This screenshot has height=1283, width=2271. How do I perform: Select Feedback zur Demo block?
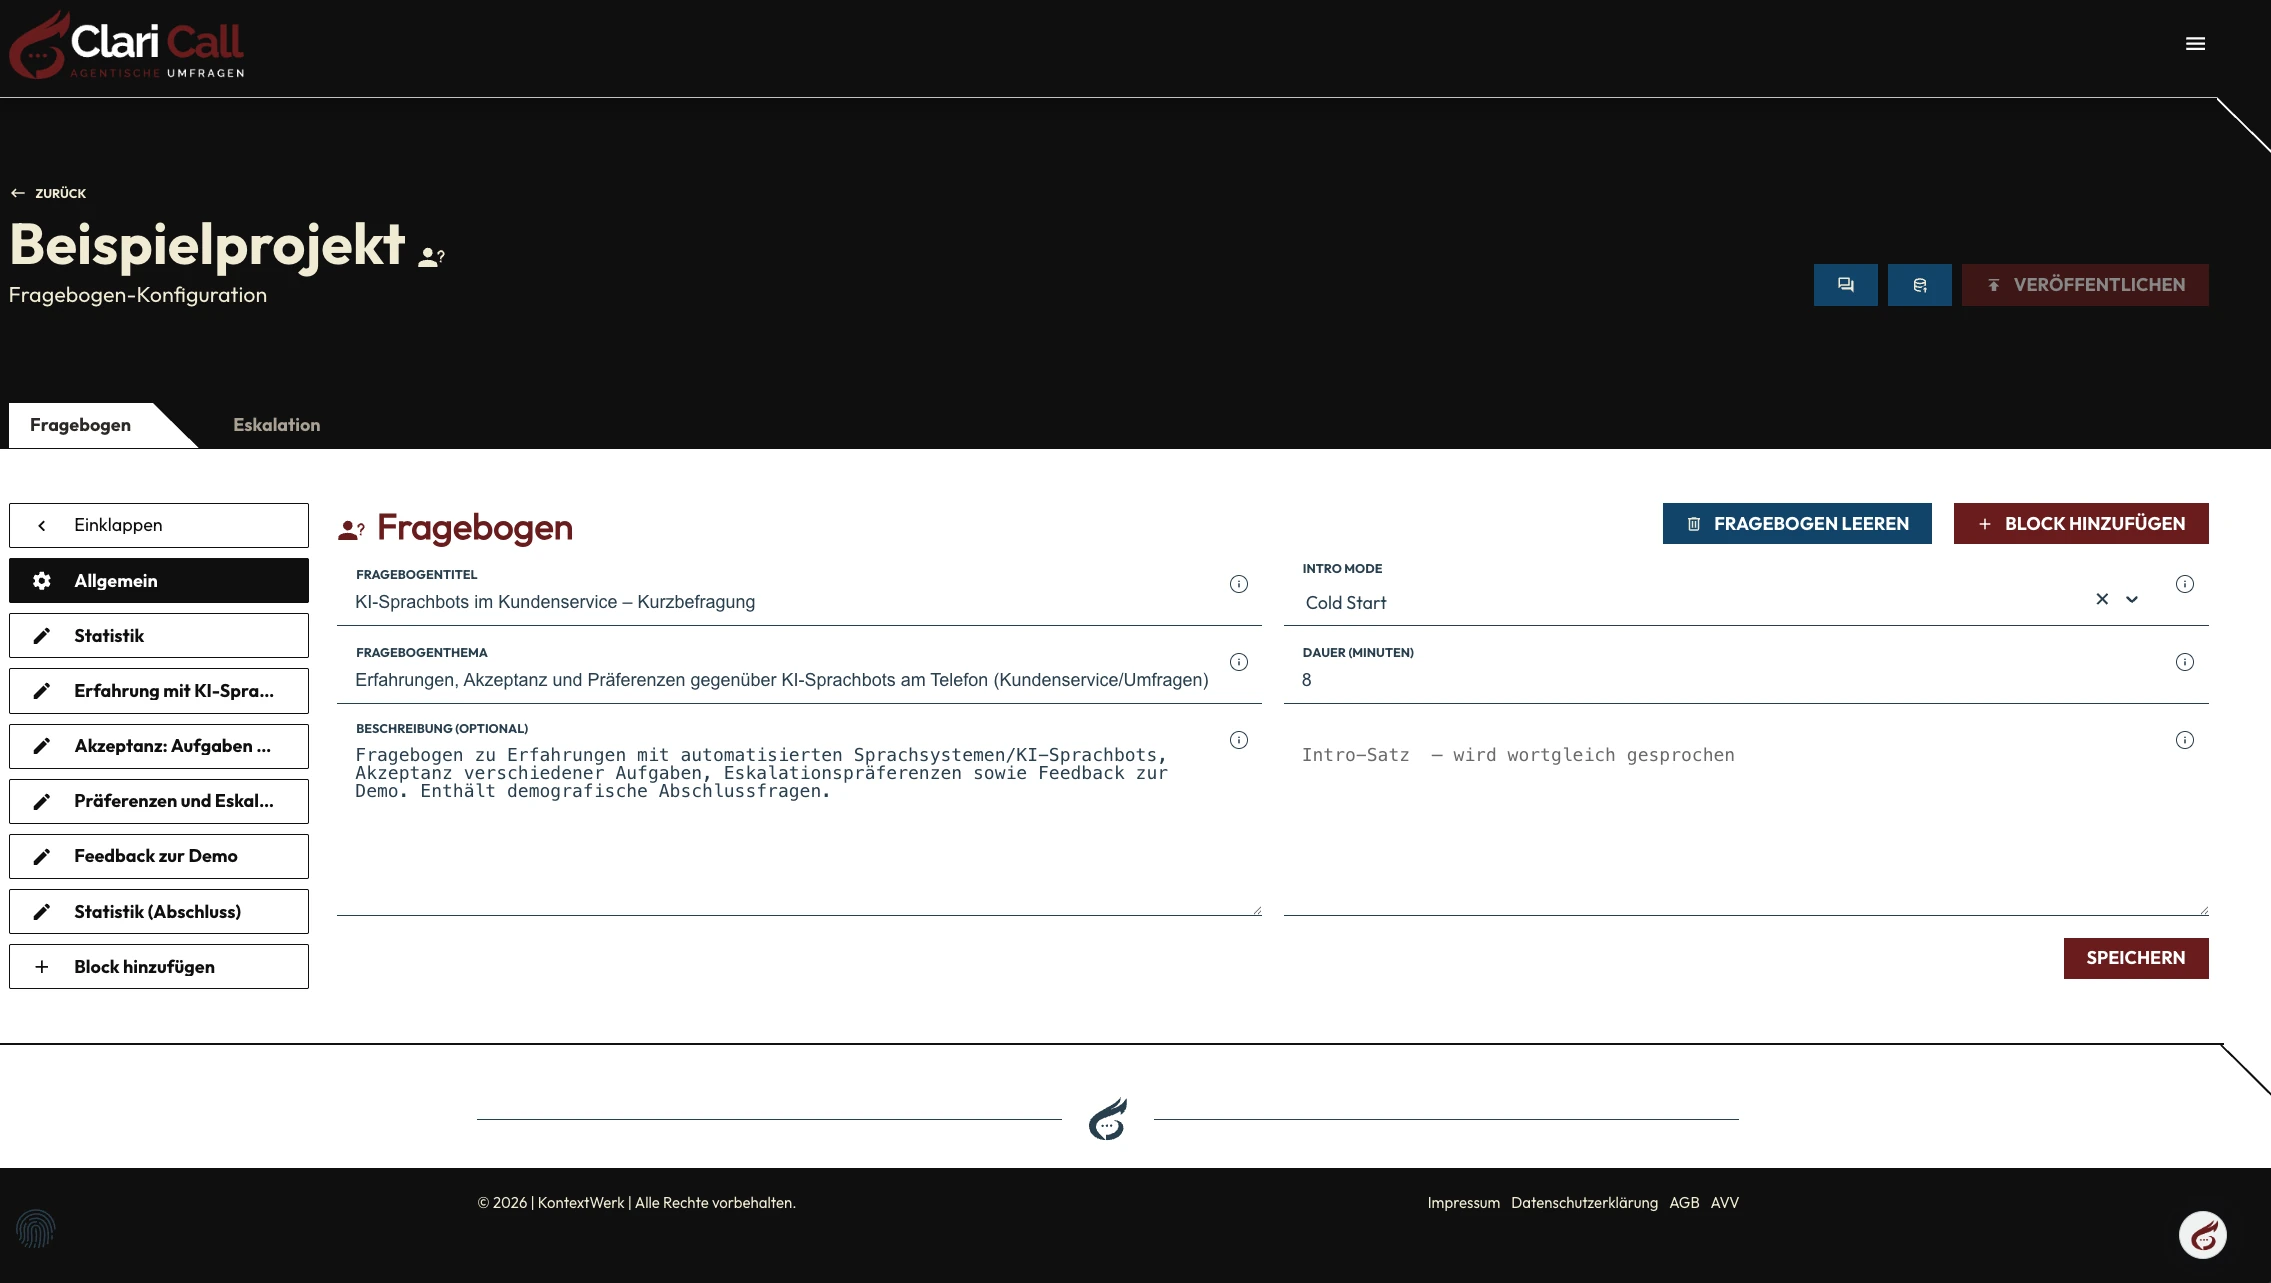coord(159,856)
